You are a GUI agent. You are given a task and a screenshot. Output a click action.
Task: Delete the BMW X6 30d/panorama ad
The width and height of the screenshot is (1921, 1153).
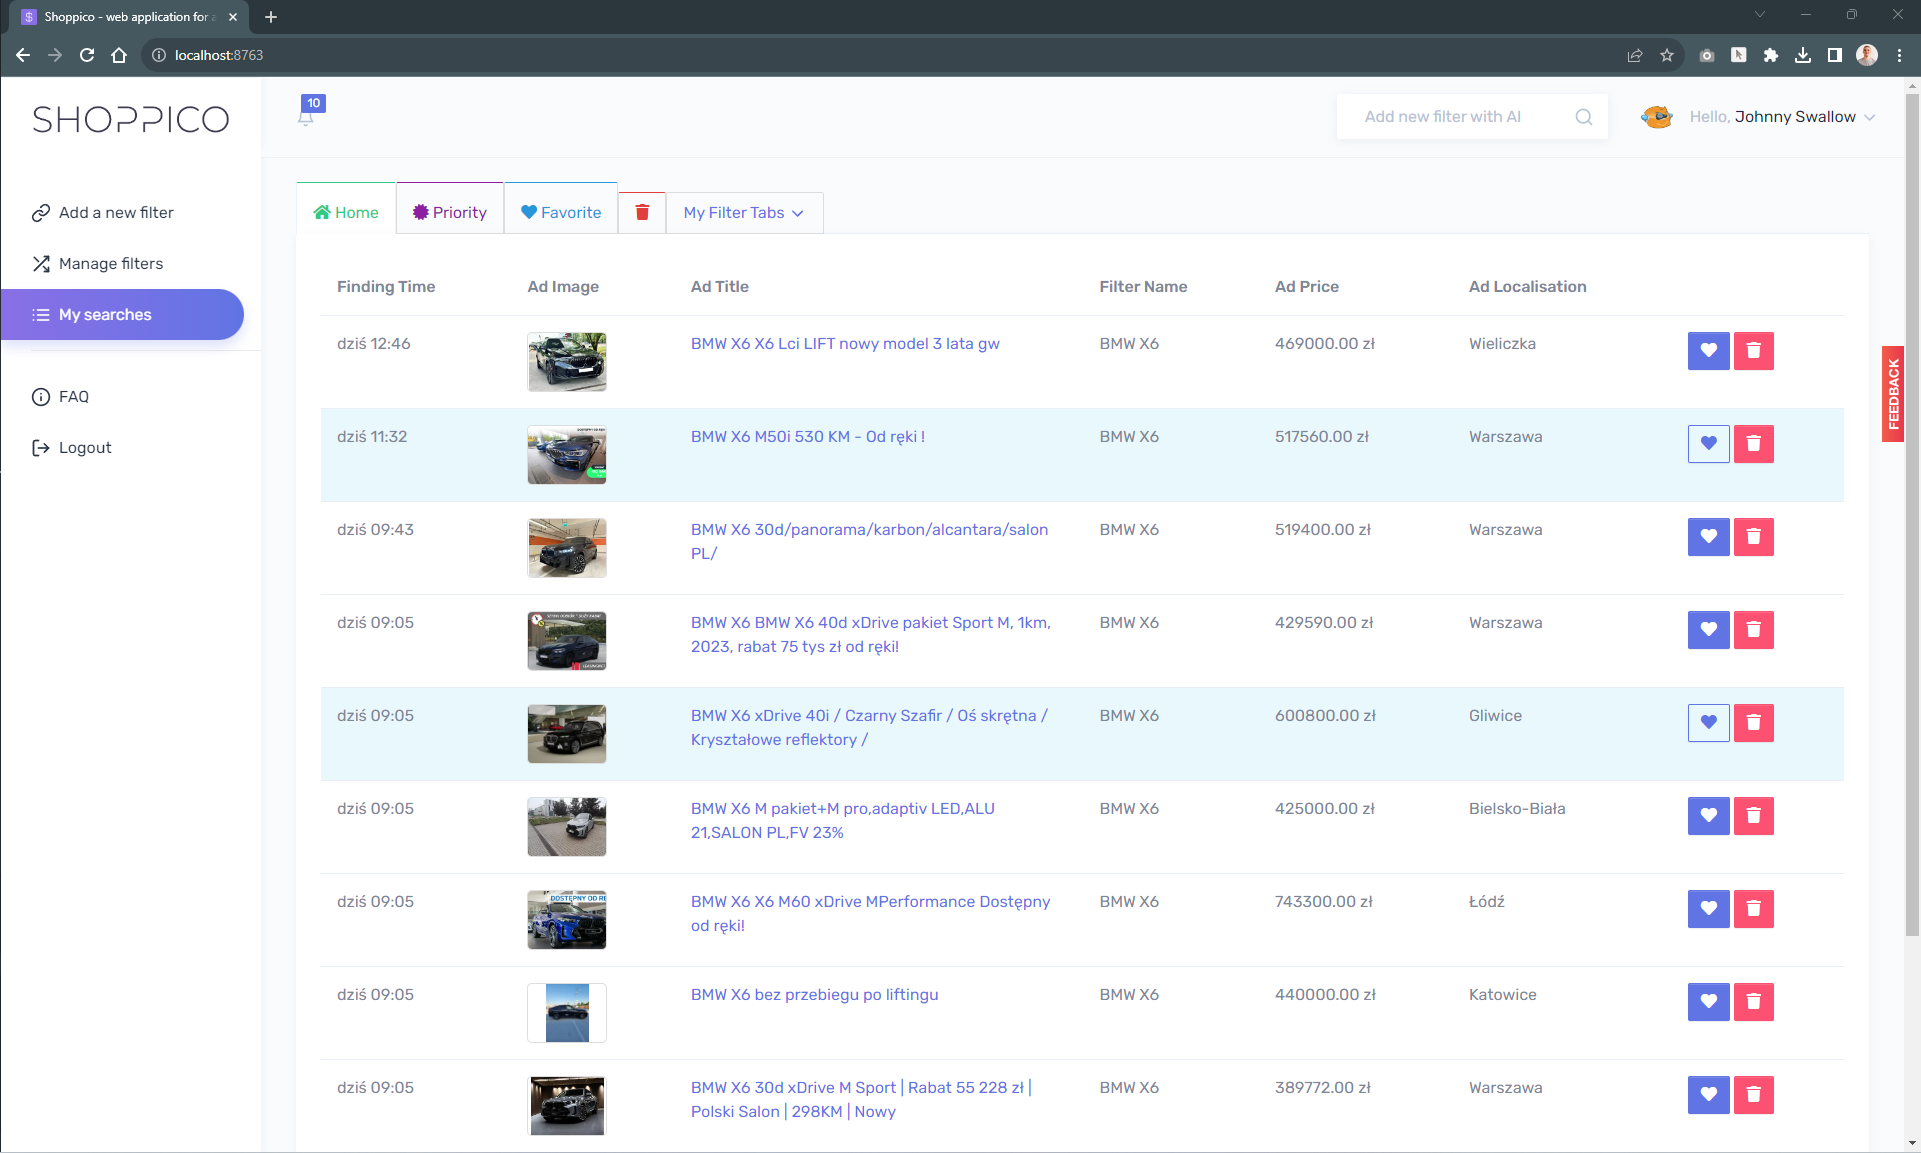tap(1753, 537)
